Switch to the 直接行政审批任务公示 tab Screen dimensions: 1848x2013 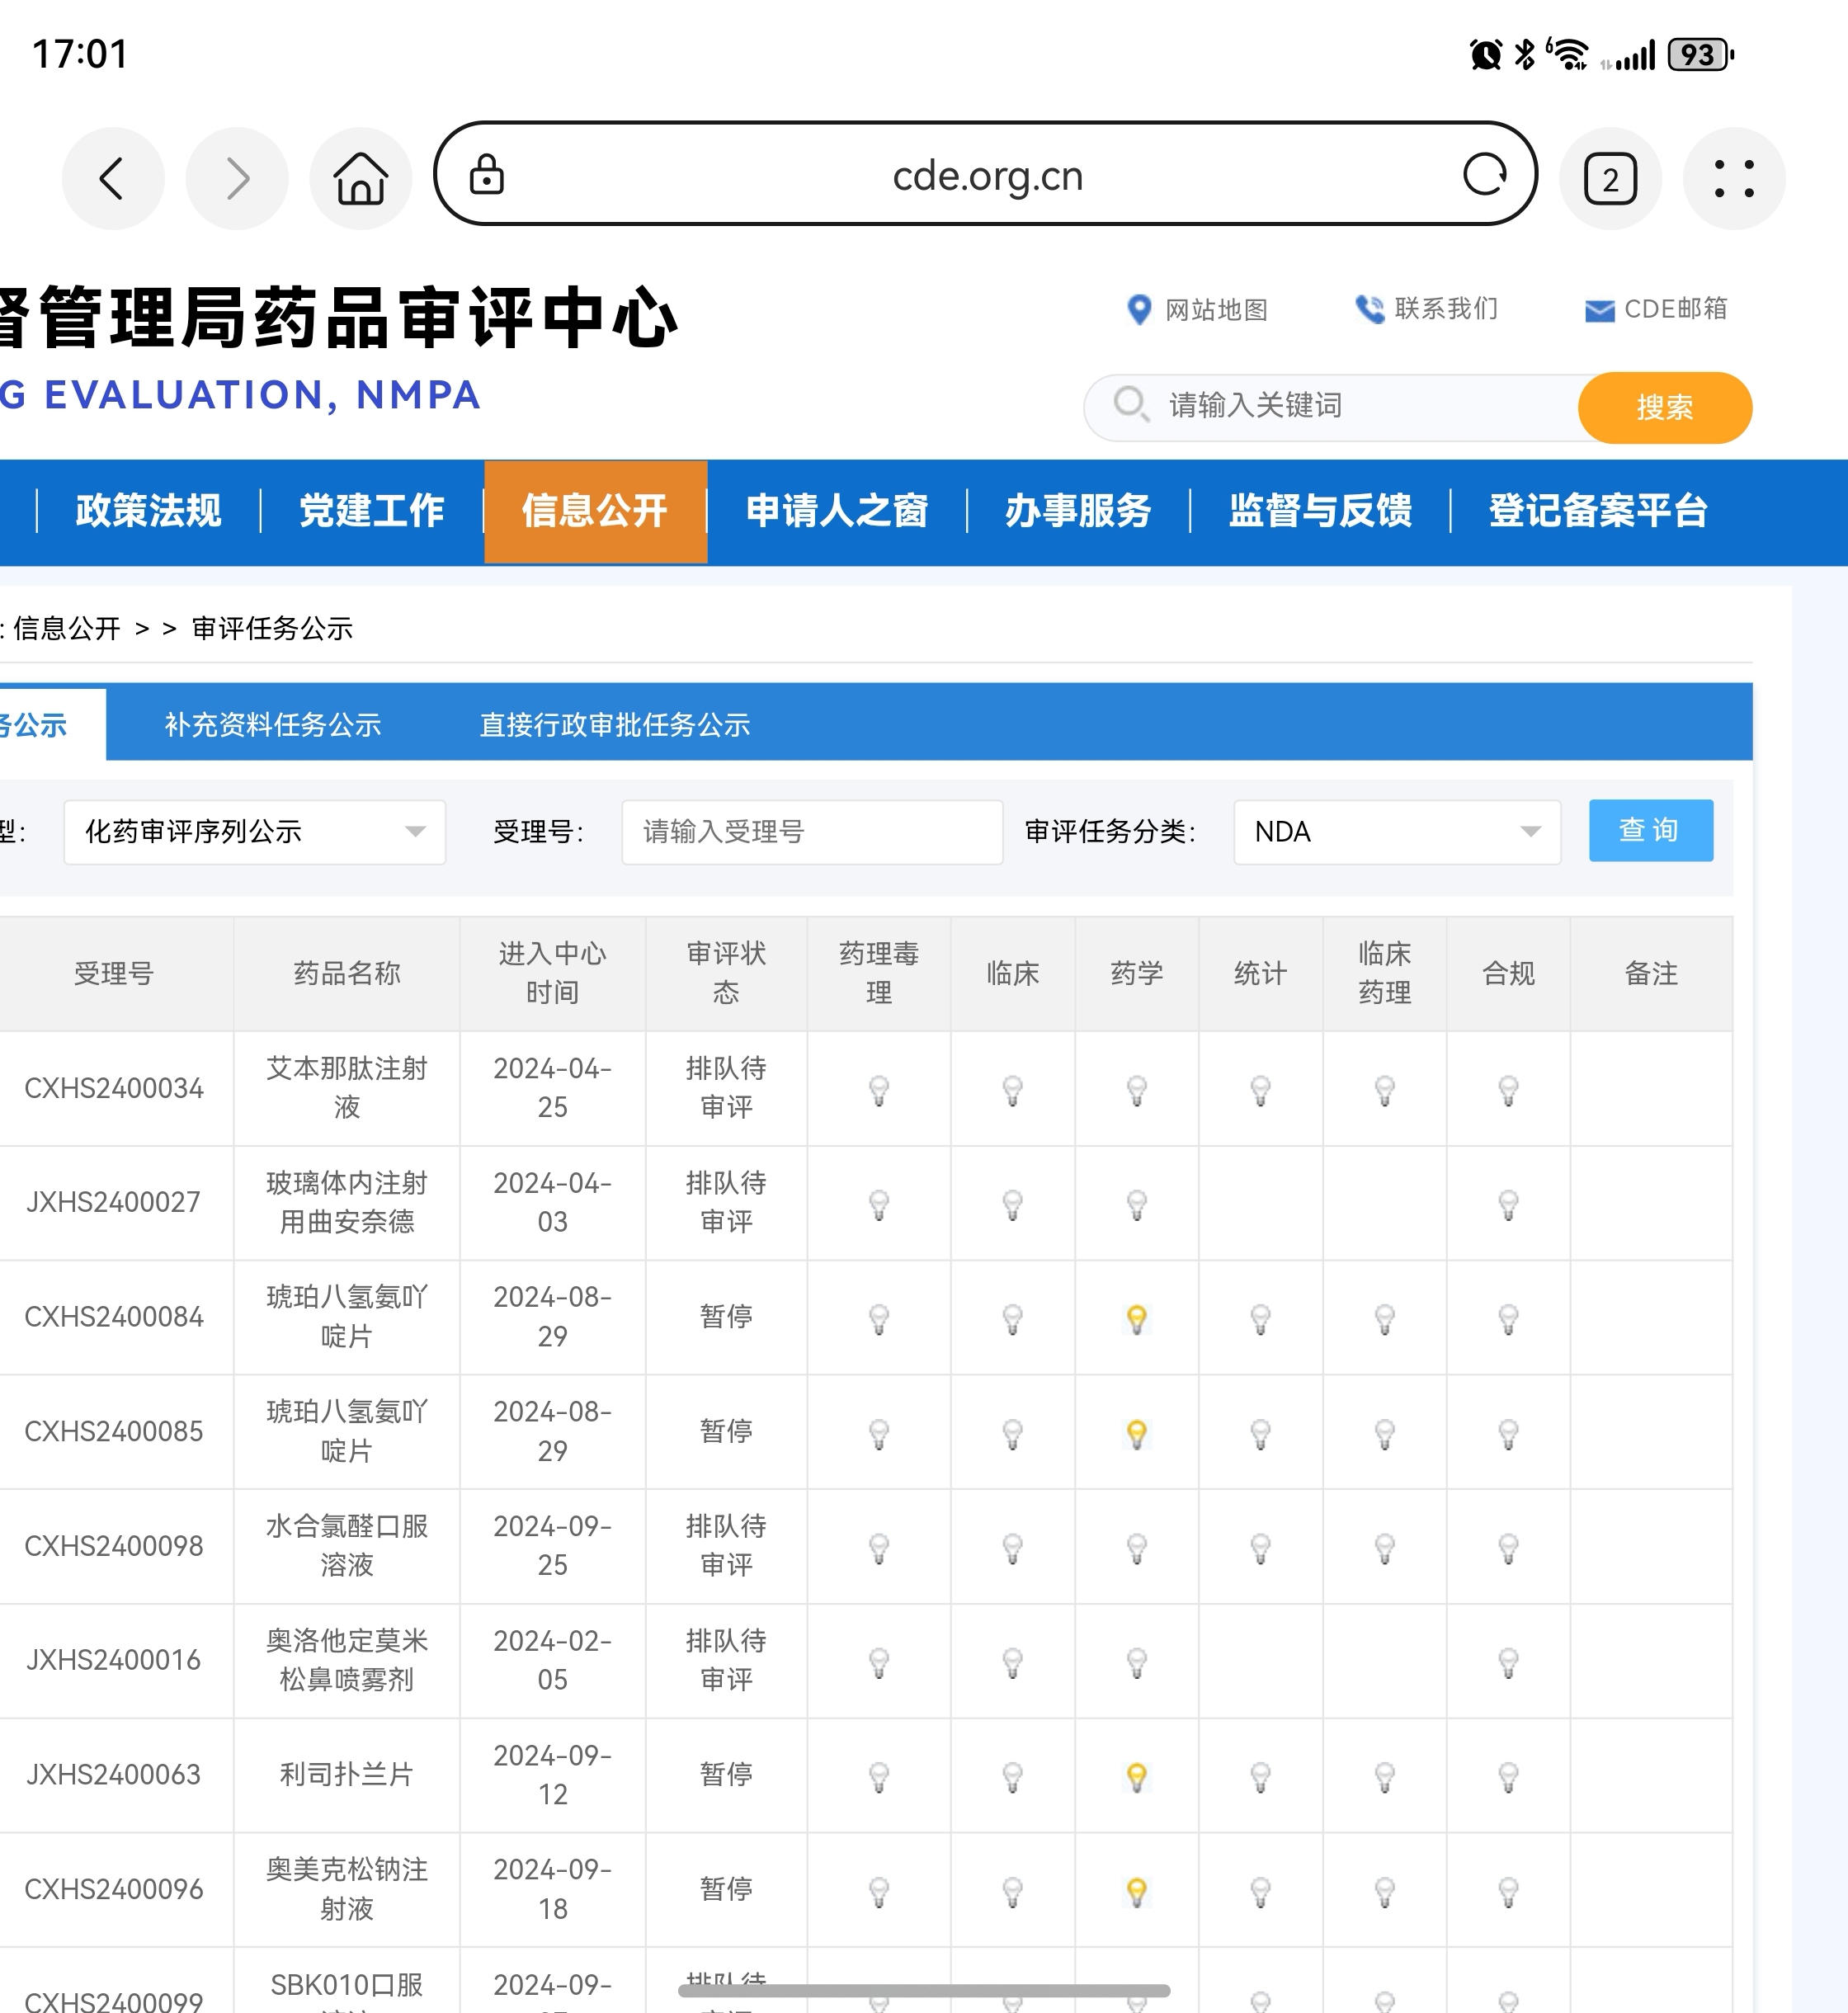[x=615, y=724]
